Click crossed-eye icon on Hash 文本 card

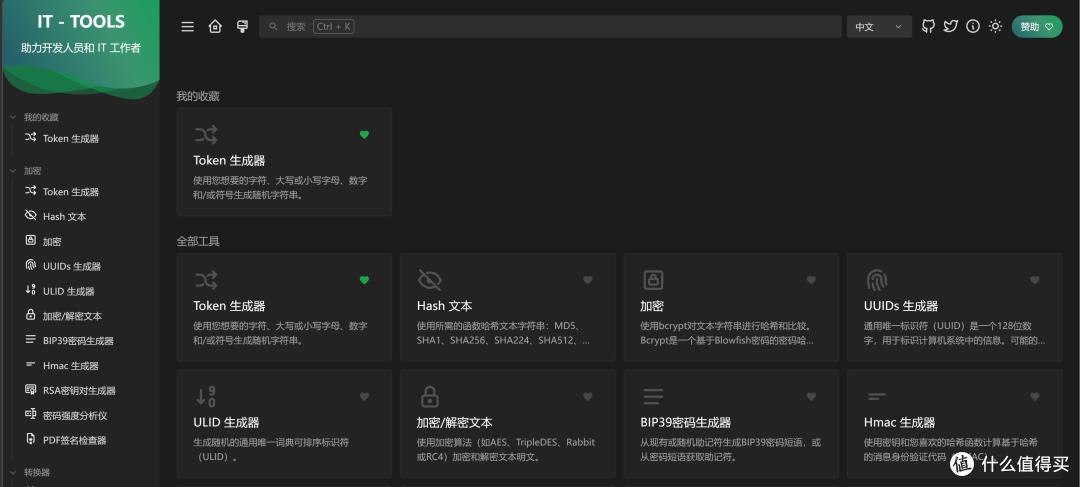[430, 280]
